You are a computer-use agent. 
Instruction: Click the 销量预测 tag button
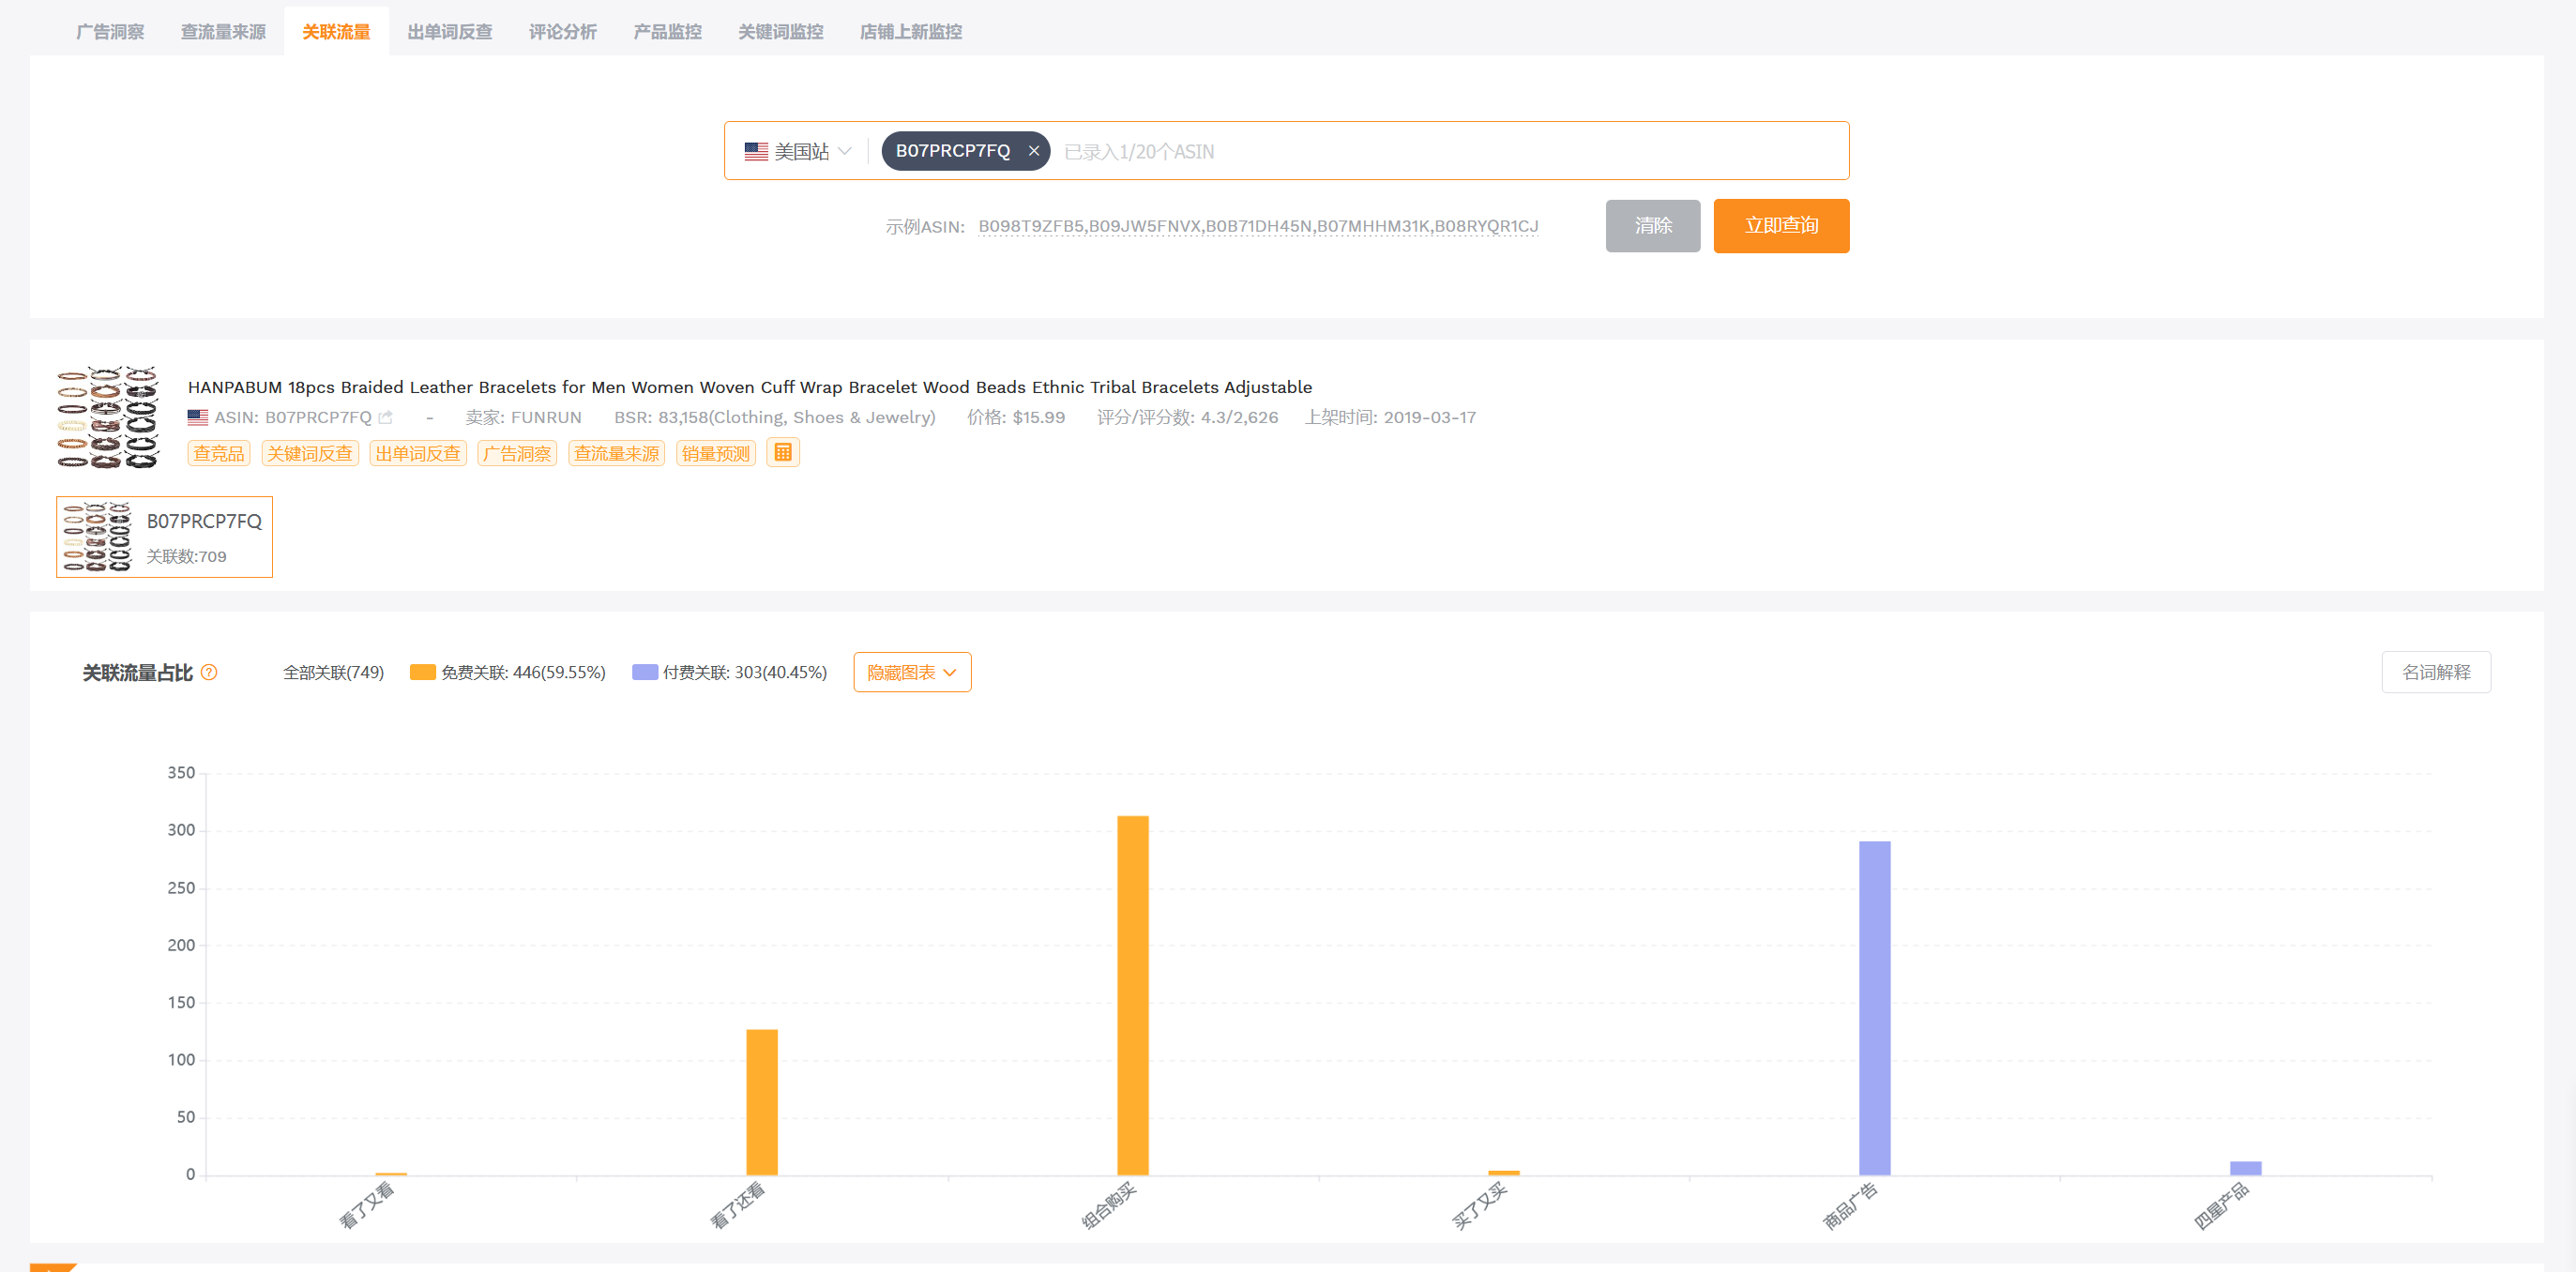716,454
